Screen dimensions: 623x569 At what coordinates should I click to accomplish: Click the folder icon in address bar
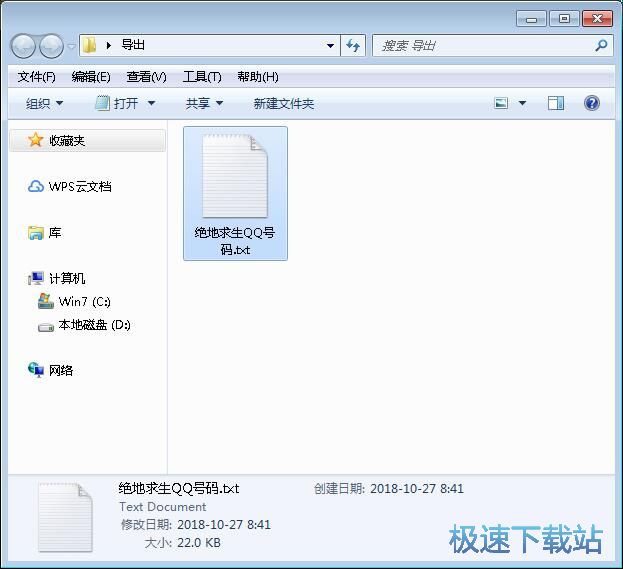point(89,45)
